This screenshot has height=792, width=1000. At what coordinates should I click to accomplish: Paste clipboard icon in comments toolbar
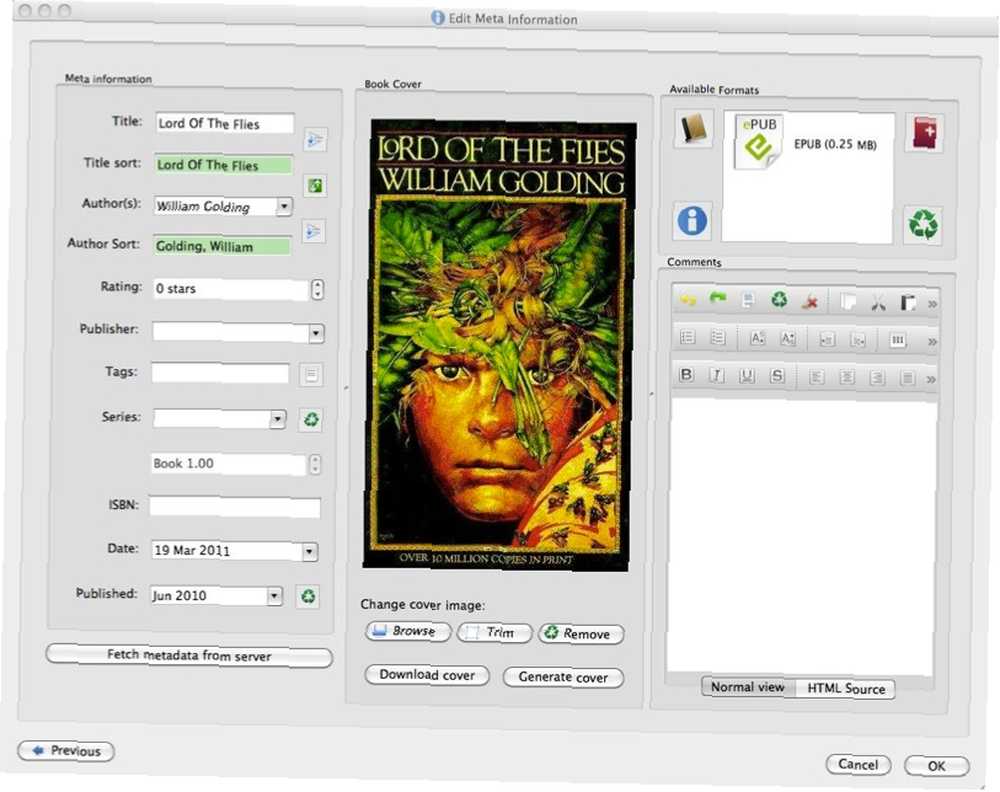908,302
